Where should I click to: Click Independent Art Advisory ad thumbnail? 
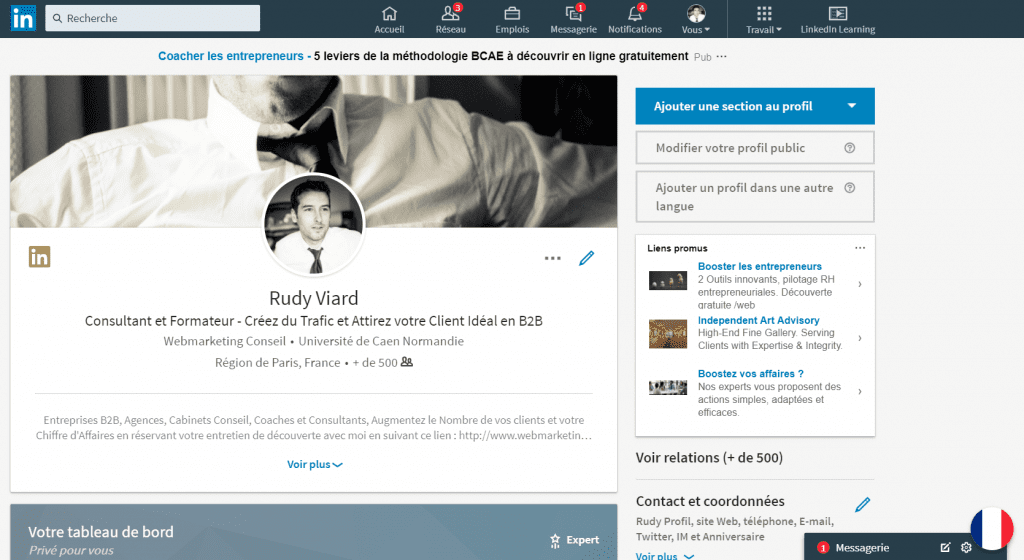(x=667, y=334)
